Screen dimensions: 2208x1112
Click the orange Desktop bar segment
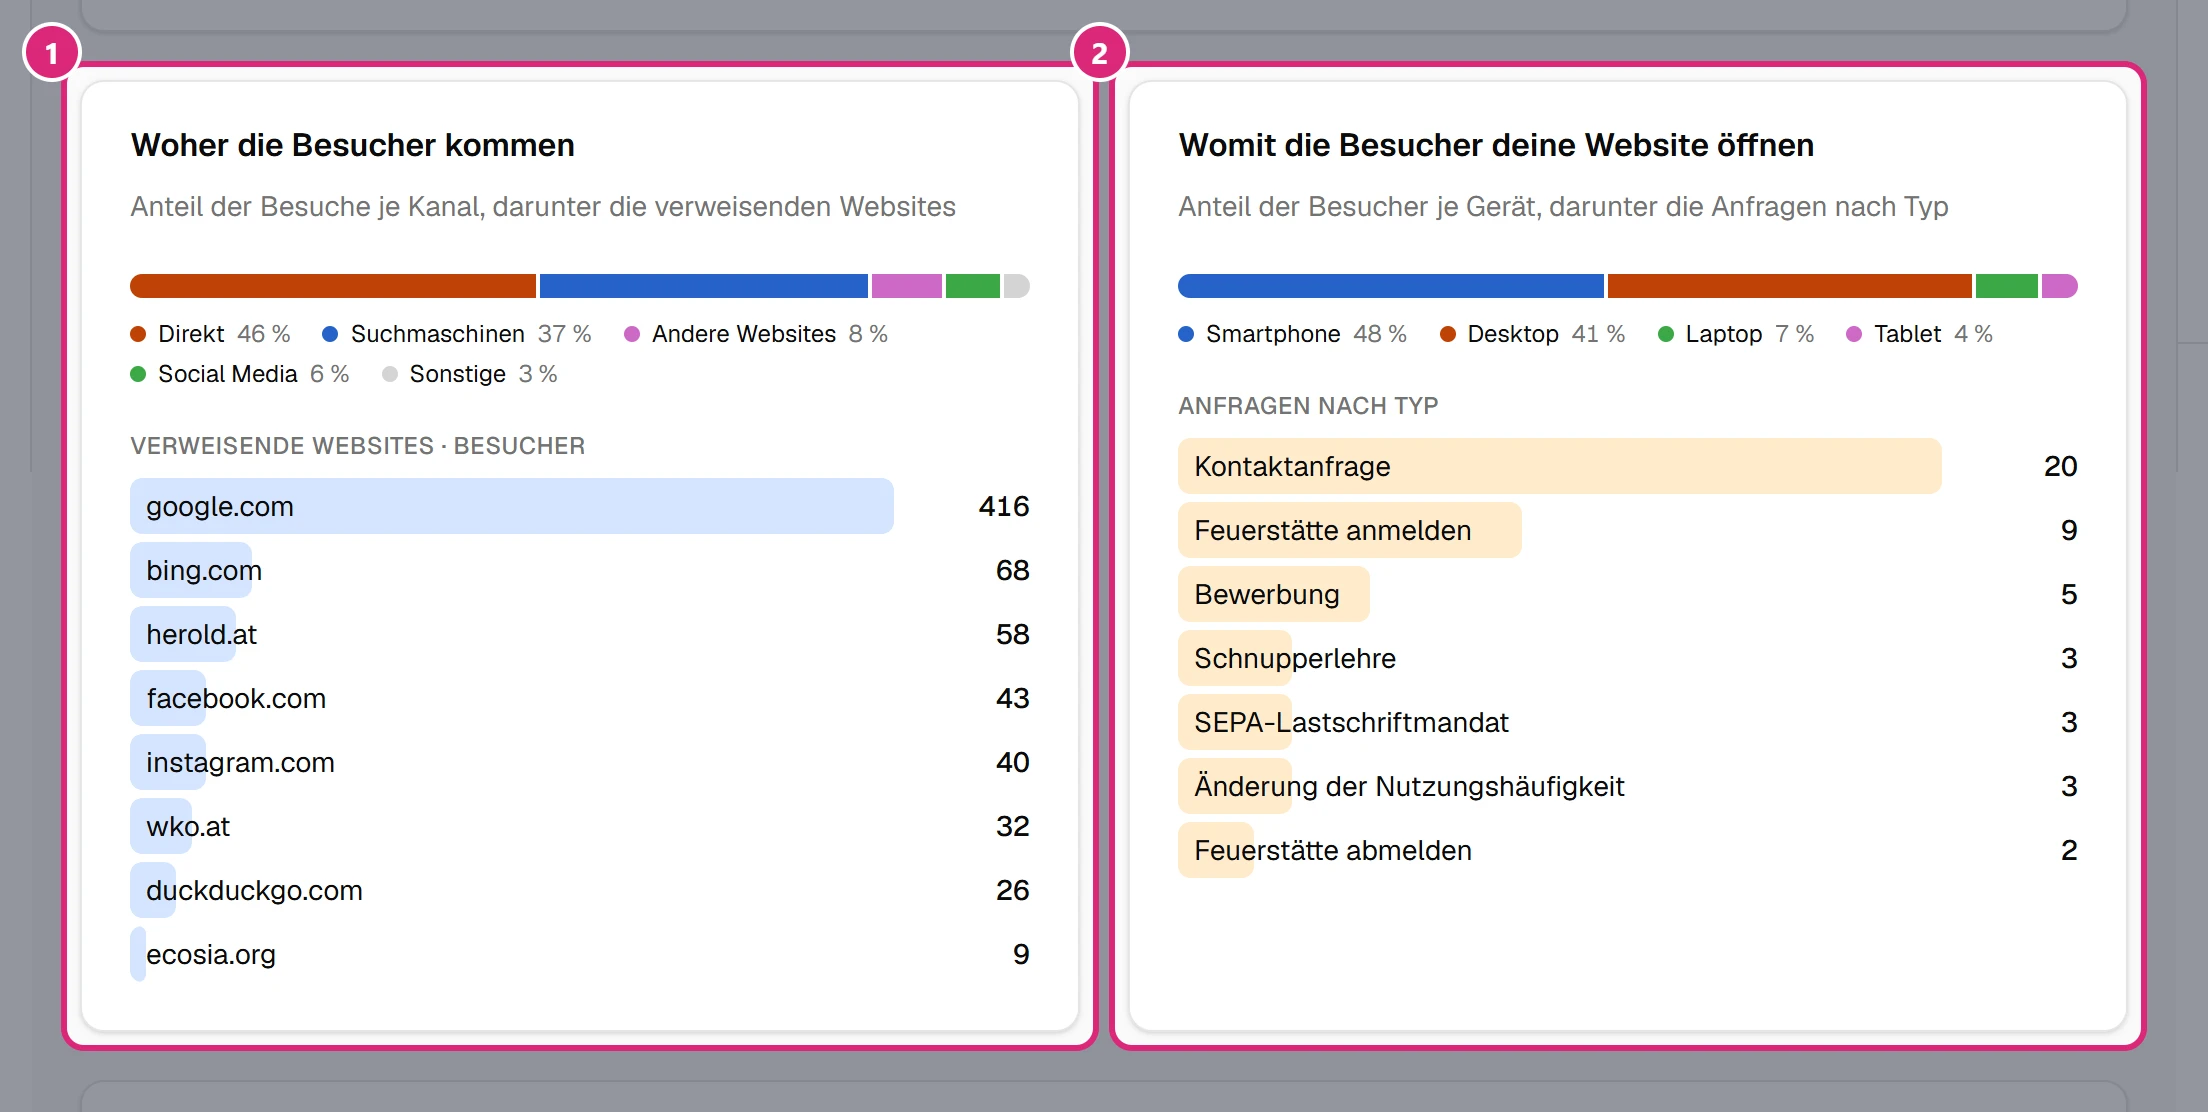(x=1790, y=286)
